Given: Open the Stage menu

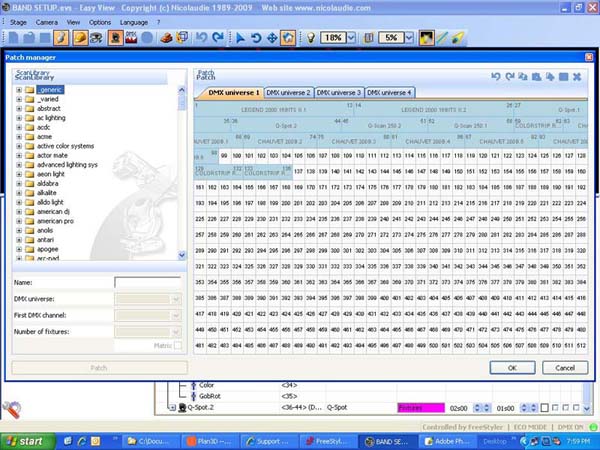Looking at the screenshot, I should click(x=18, y=22).
